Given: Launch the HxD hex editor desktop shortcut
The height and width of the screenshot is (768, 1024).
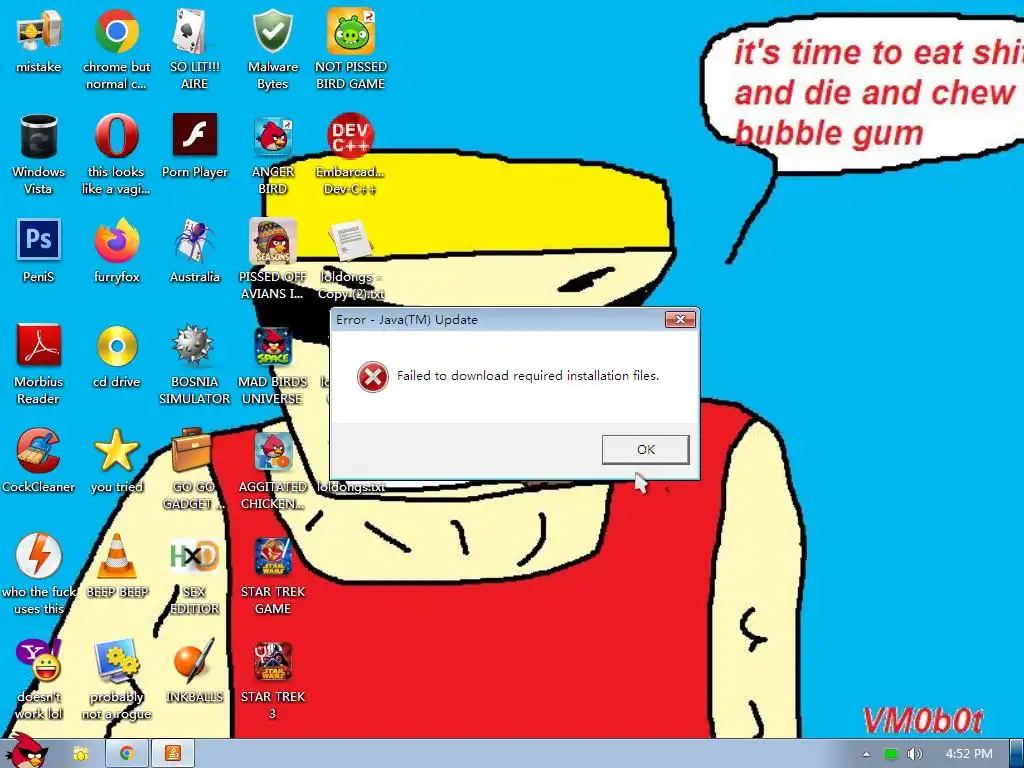Looking at the screenshot, I should tap(194, 574).
